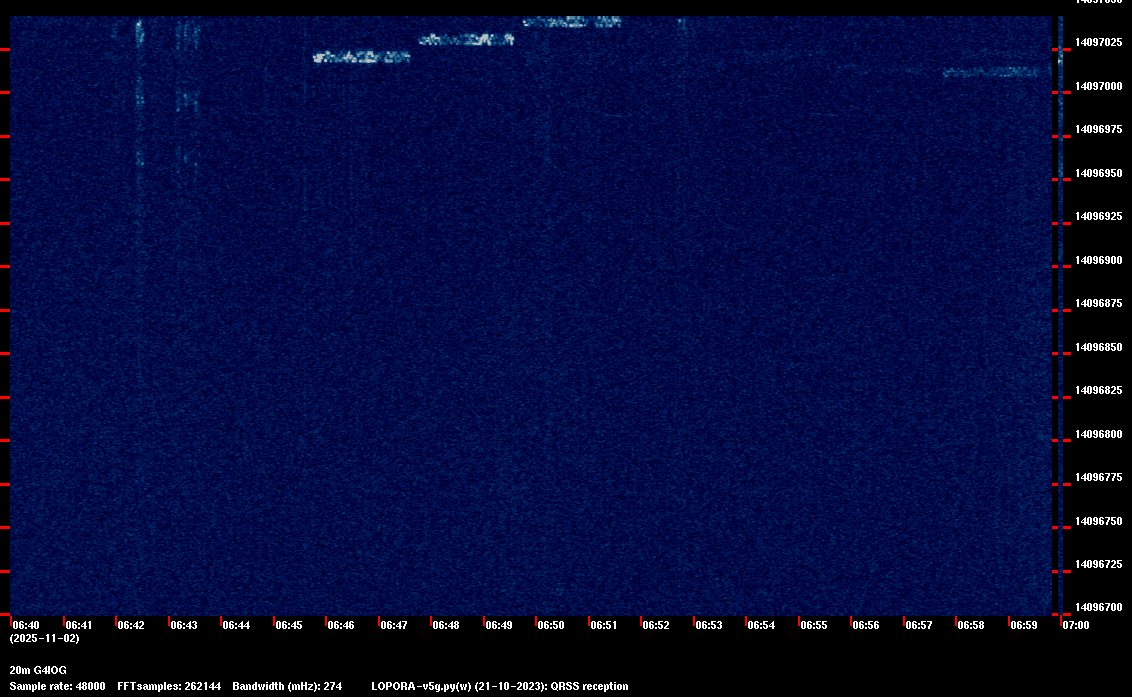Click the 14096725 frequency label
The image size is (1132, 697).
1099,564
